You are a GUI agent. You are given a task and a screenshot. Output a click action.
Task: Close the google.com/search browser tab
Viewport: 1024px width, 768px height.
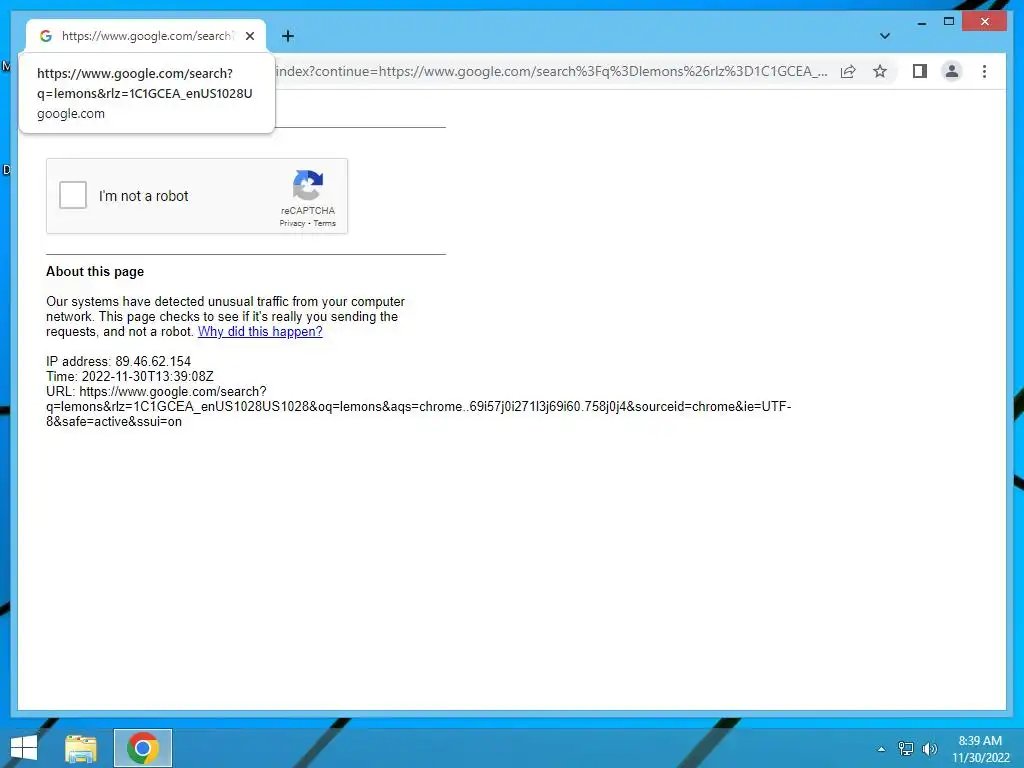249,36
